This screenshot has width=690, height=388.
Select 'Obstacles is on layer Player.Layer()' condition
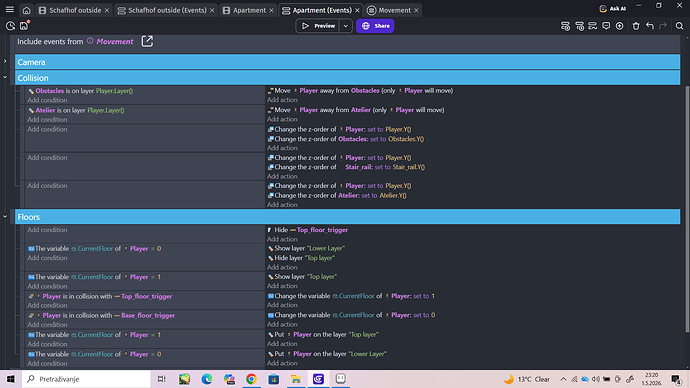click(x=81, y=91)
